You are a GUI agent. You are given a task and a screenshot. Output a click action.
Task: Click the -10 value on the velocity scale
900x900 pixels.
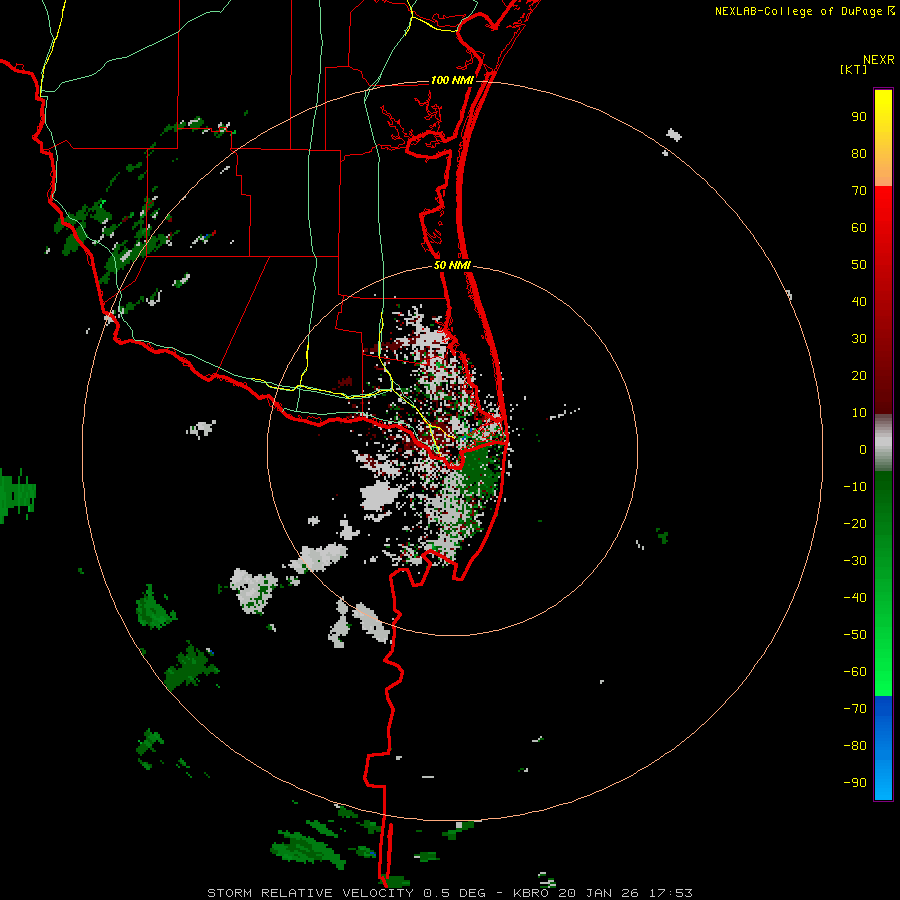855,487
